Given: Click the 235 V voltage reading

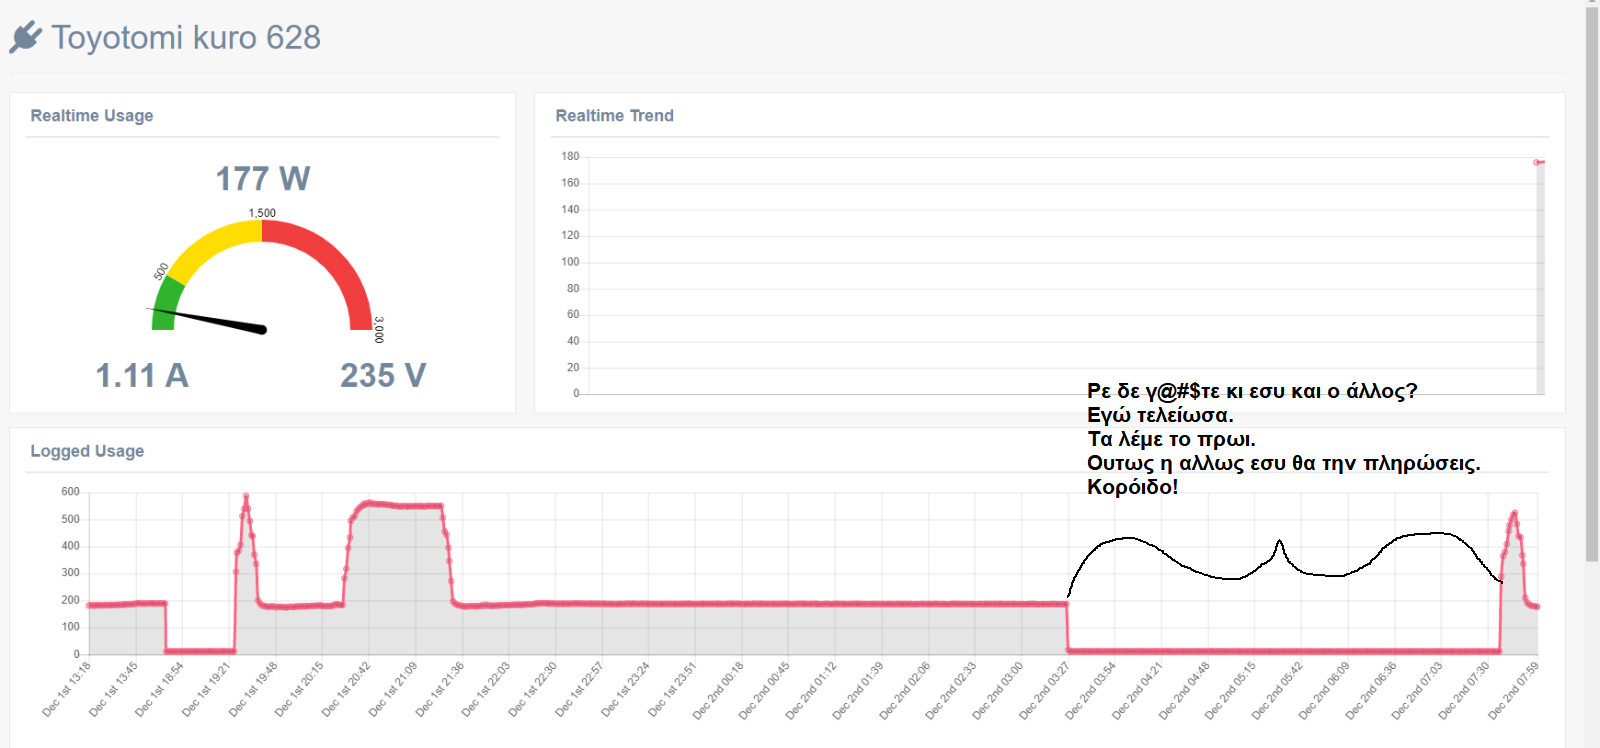Looking at the screenshot, I should pyautogui.click(x=383, y=375).
